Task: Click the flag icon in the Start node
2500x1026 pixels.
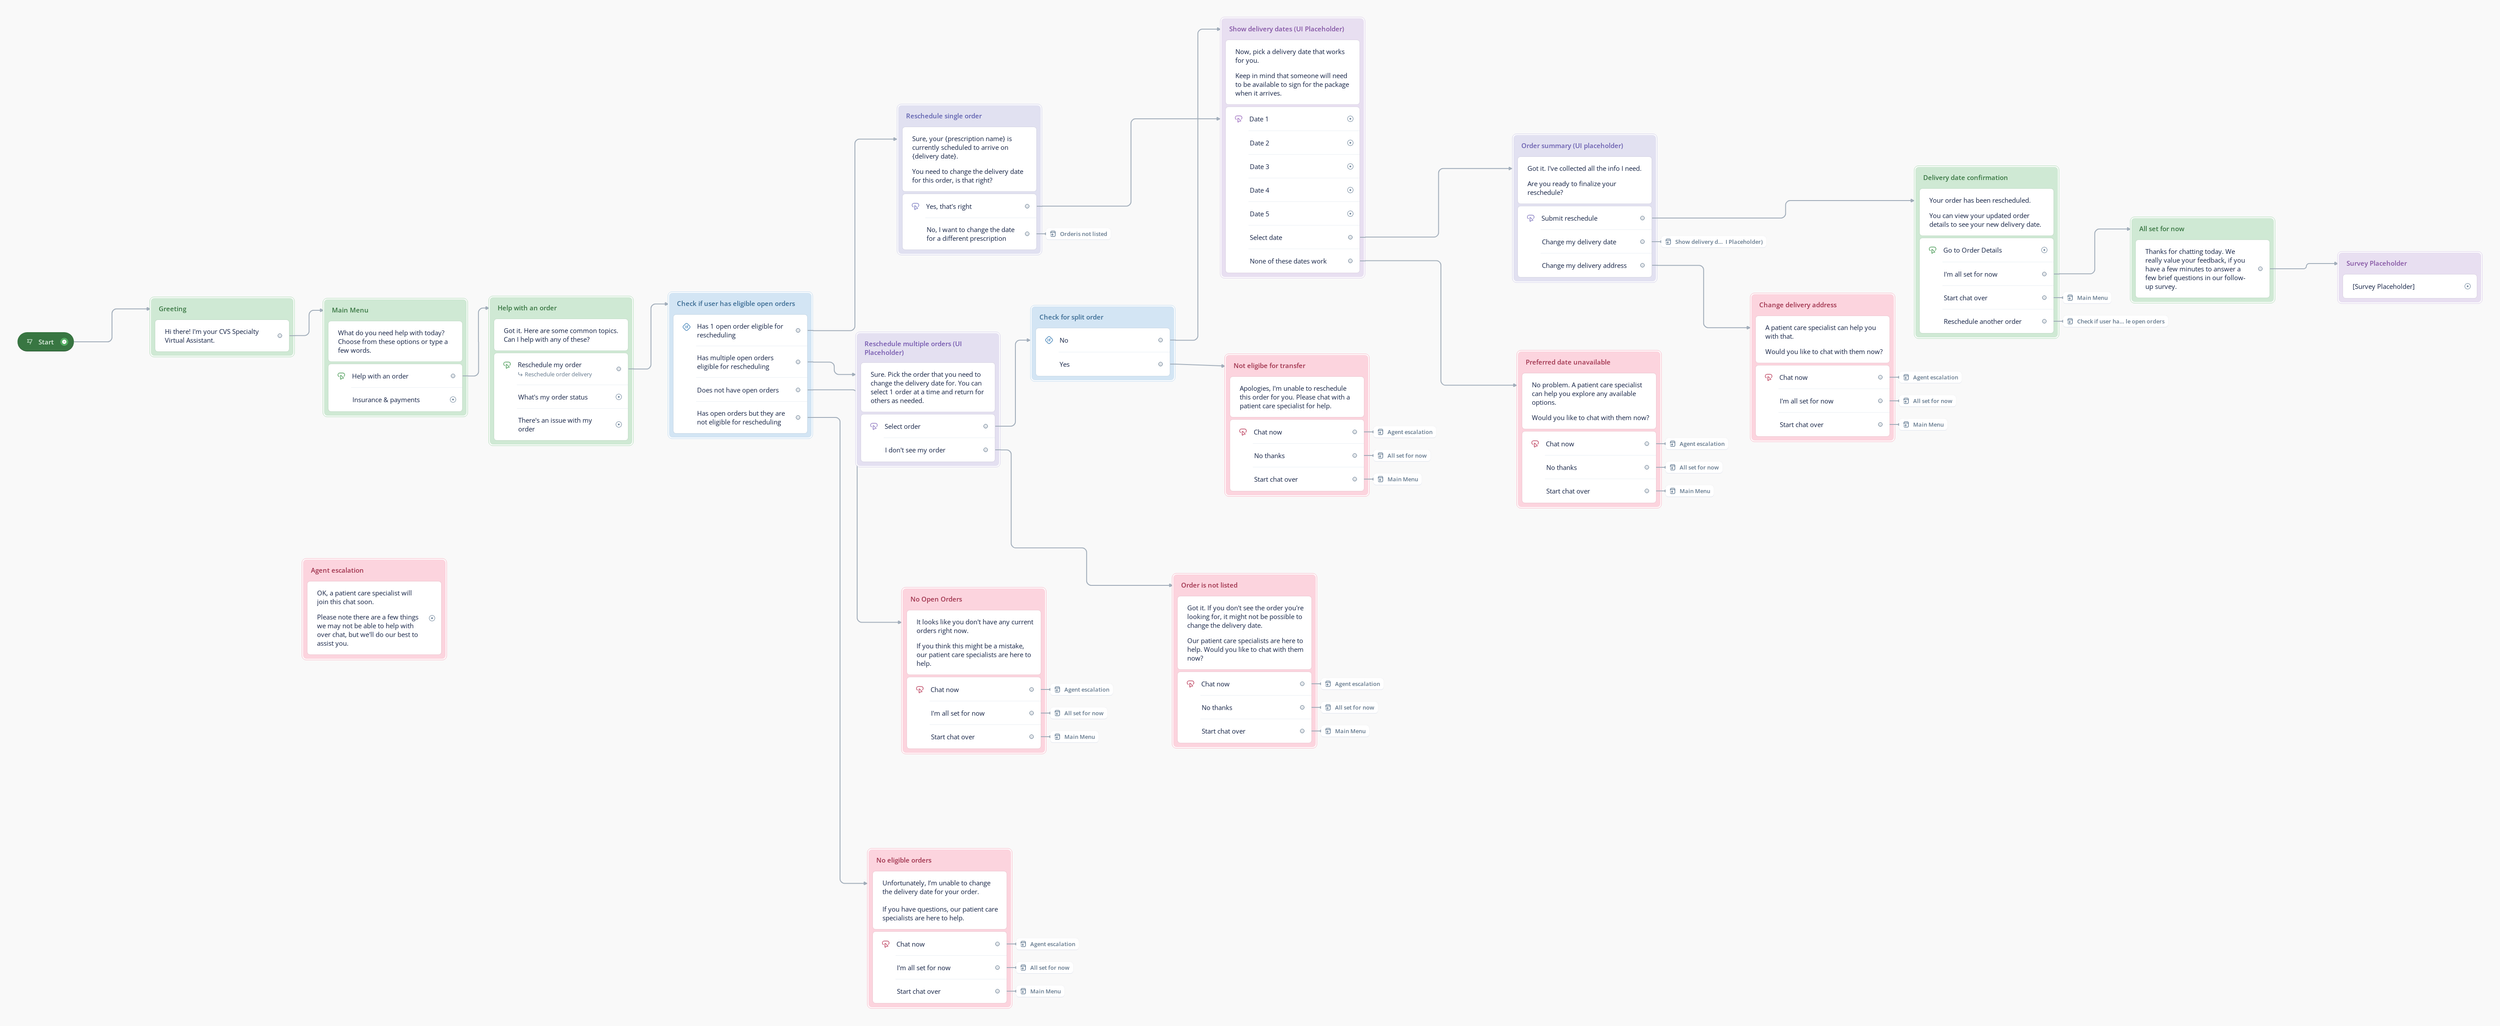Action: pos(30,342)
